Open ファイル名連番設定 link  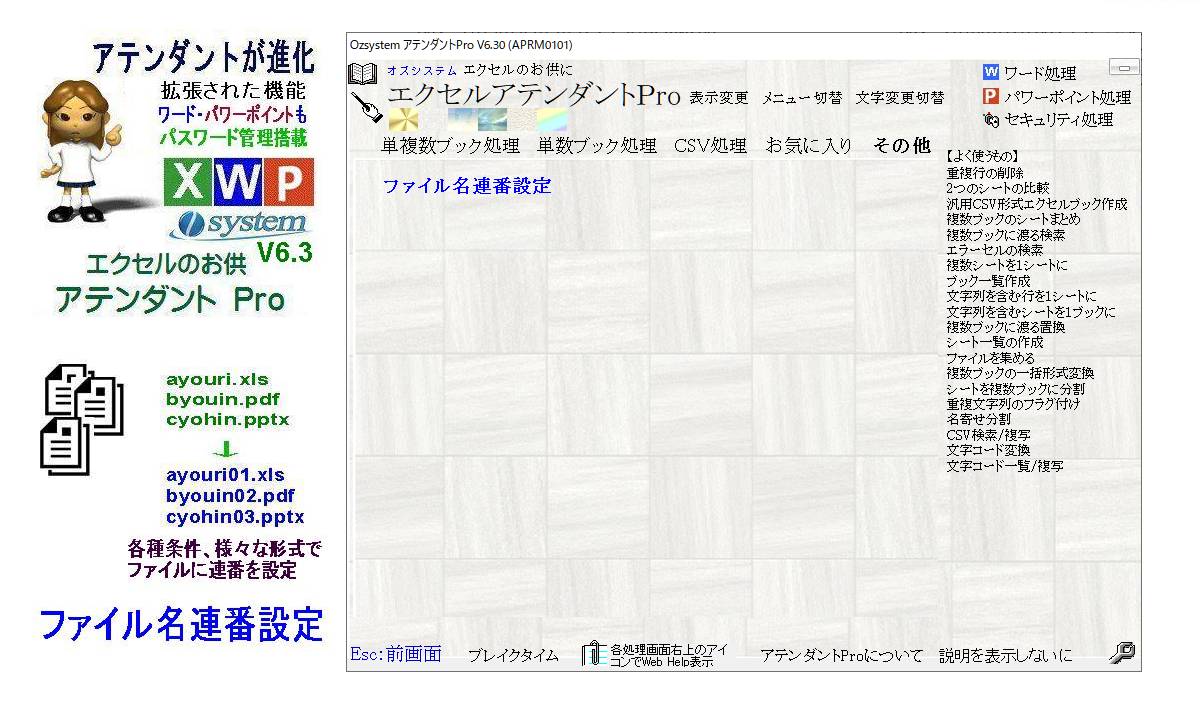click(467, 186)
